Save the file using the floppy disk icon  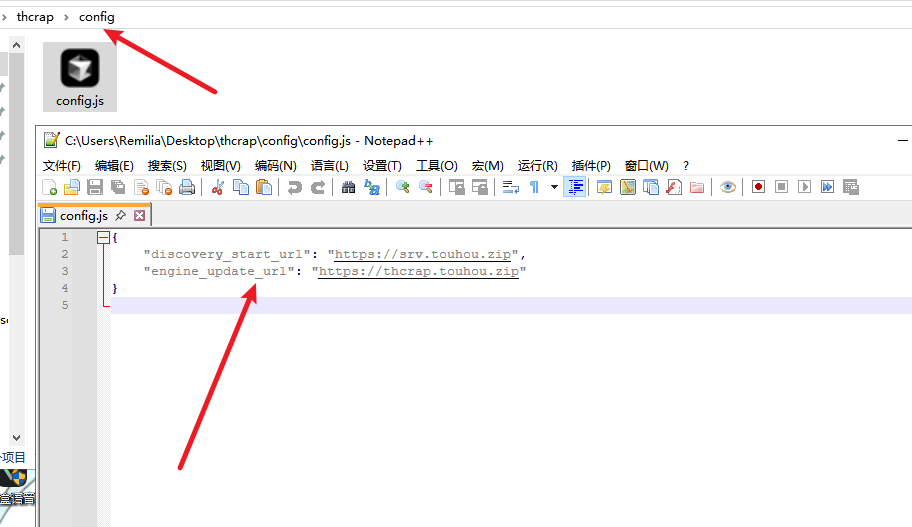95,187
